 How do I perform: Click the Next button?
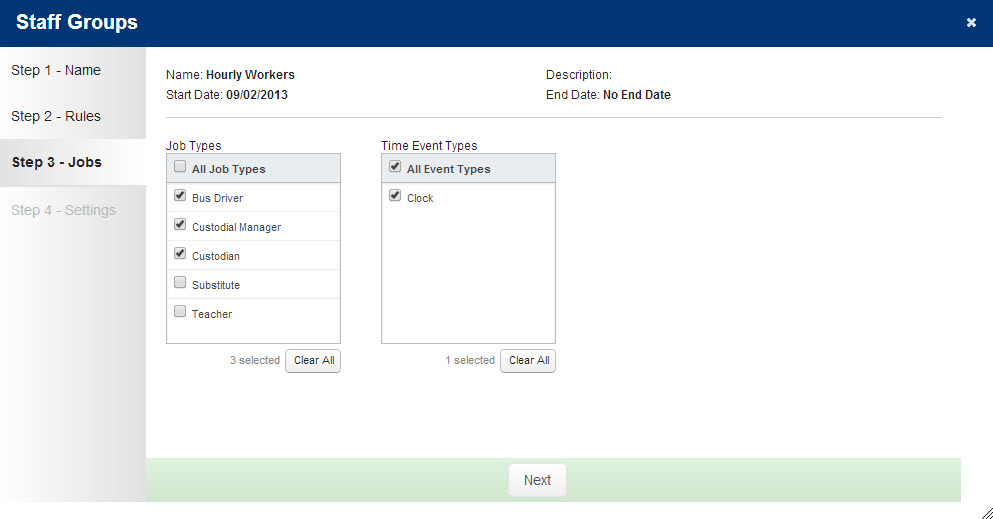[x=537, y=480]
